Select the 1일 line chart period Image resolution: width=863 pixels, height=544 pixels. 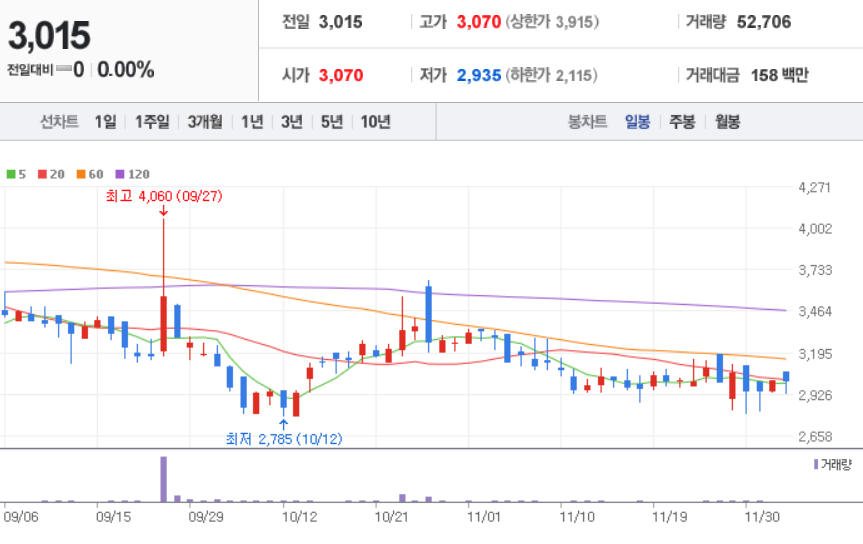click(x=105, y=121)
